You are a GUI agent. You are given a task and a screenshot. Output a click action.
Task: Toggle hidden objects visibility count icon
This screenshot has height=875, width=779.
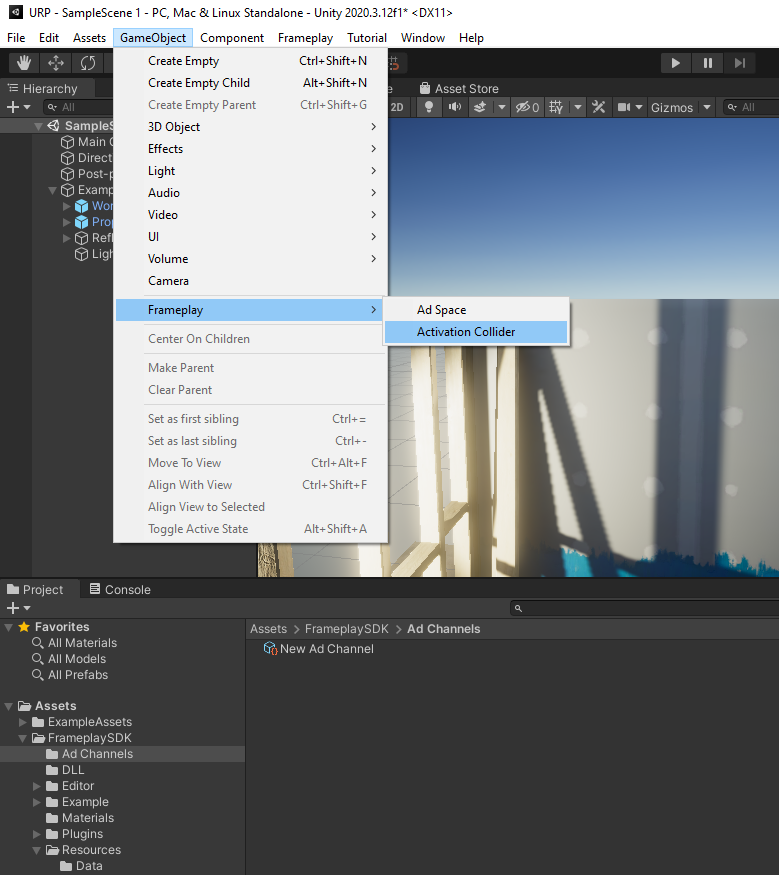point(527,107)
